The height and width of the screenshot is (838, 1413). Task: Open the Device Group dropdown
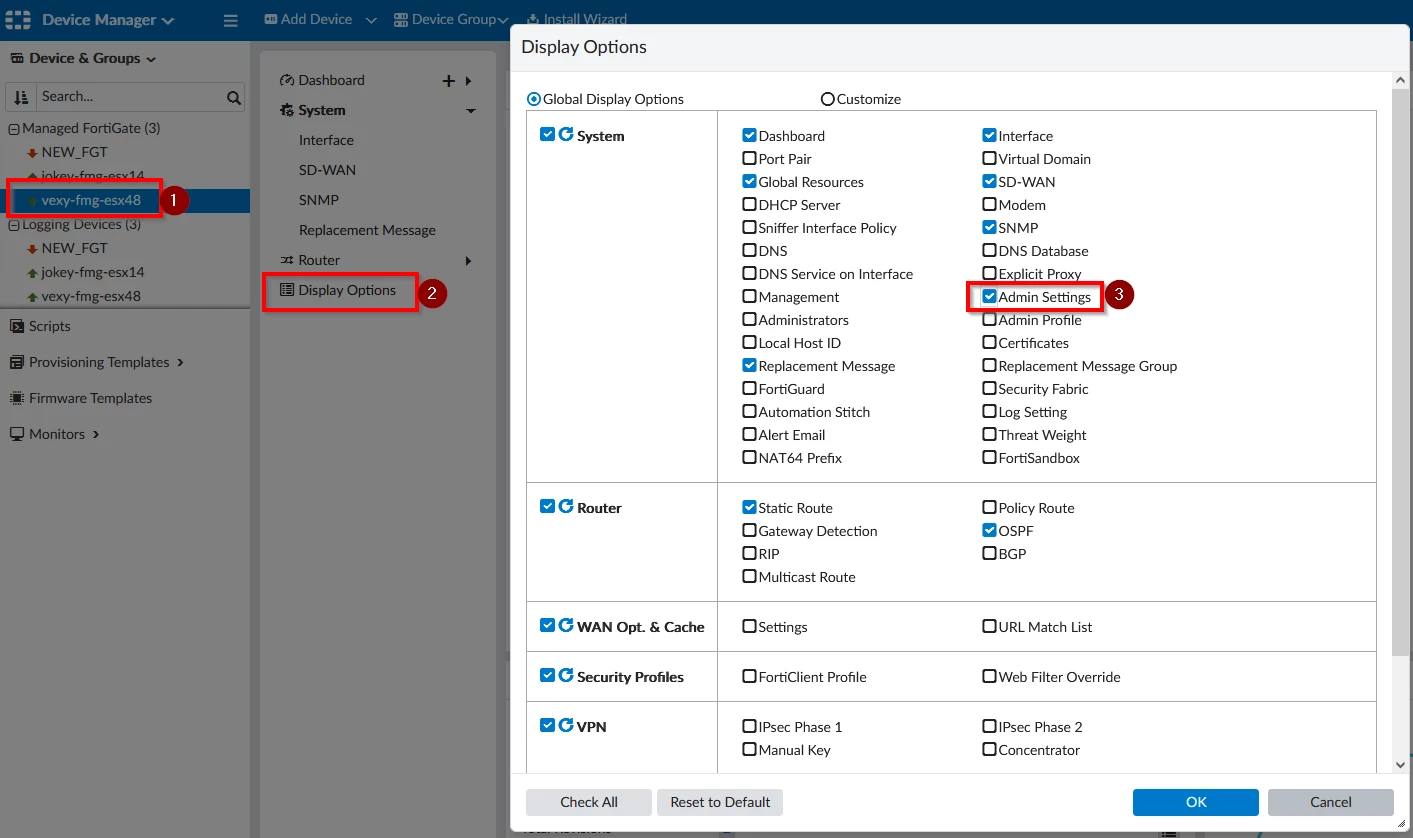(x=502, y=20)
